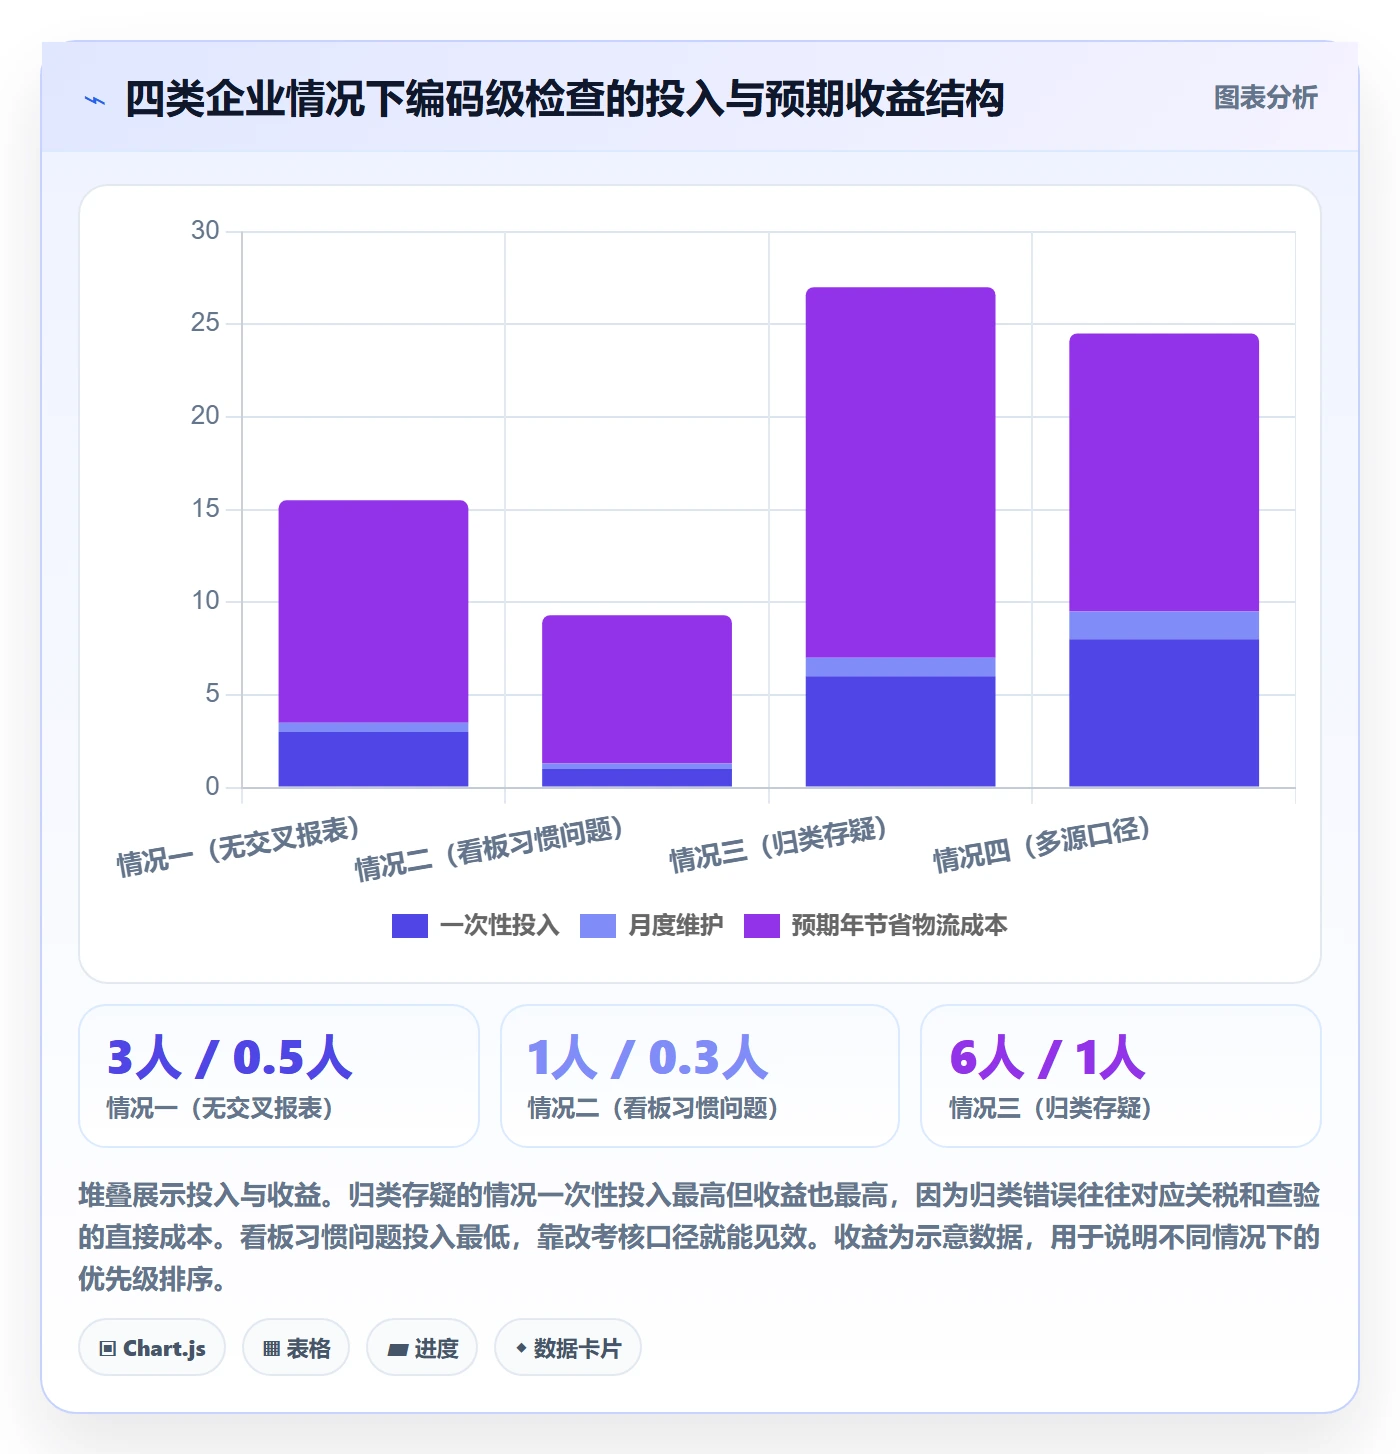The image size is (1400, 1454).
Task: Toggle the 月度维护 legend swatch
Action: pyautogui.click(x=598, y=926)
